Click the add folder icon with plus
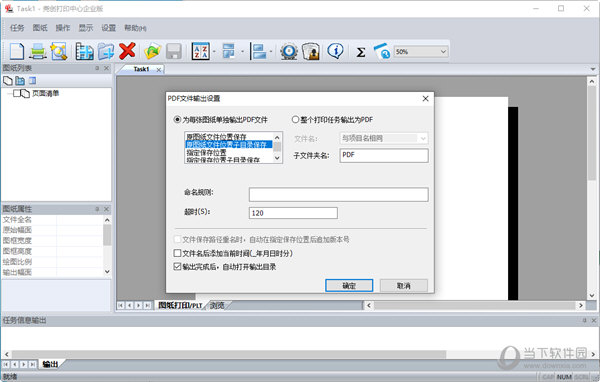Screen dimensions: 600x382 106,51
